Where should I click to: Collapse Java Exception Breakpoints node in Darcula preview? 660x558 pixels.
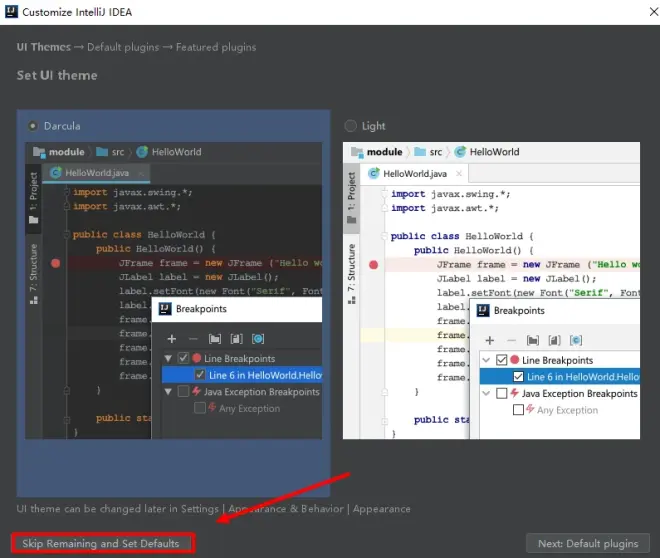click(x=168, y=392)
